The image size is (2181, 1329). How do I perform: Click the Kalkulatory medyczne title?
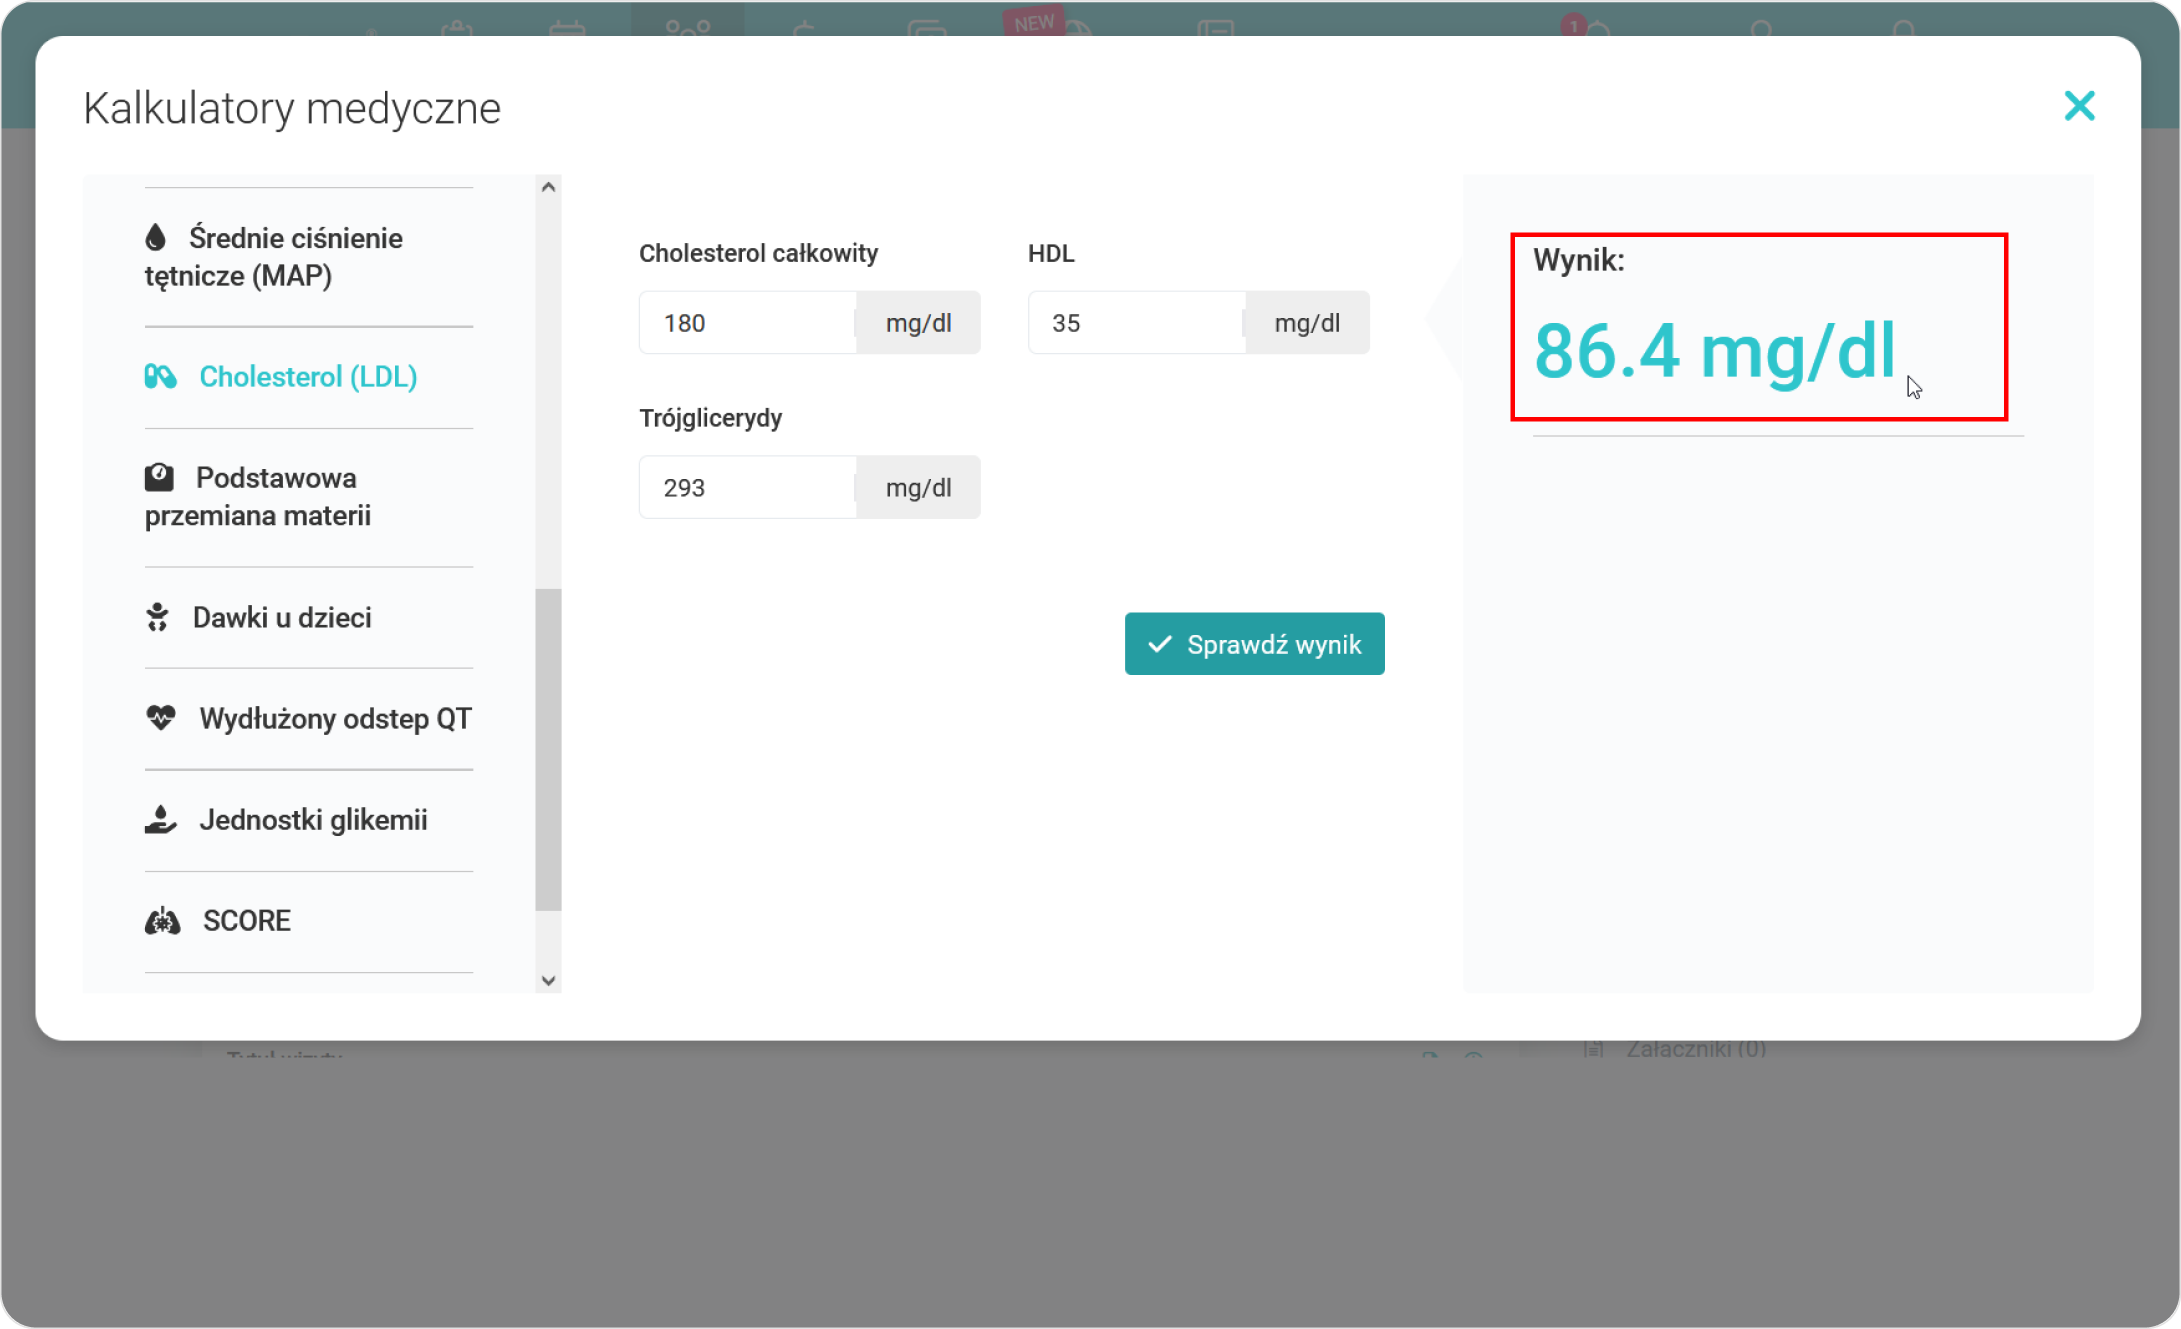[292, 108]
